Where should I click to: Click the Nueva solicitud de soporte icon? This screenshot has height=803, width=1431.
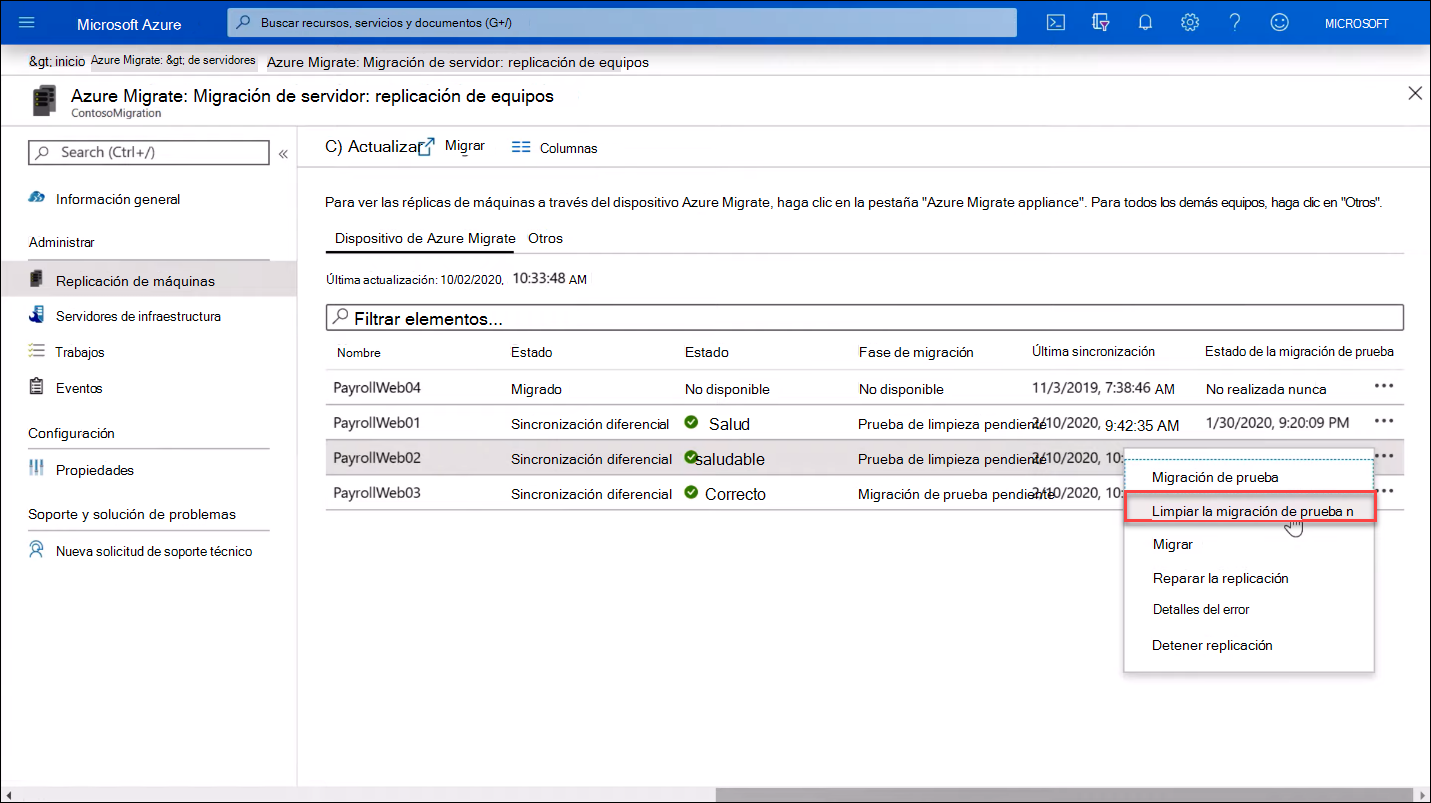click(x=37, y=550)
